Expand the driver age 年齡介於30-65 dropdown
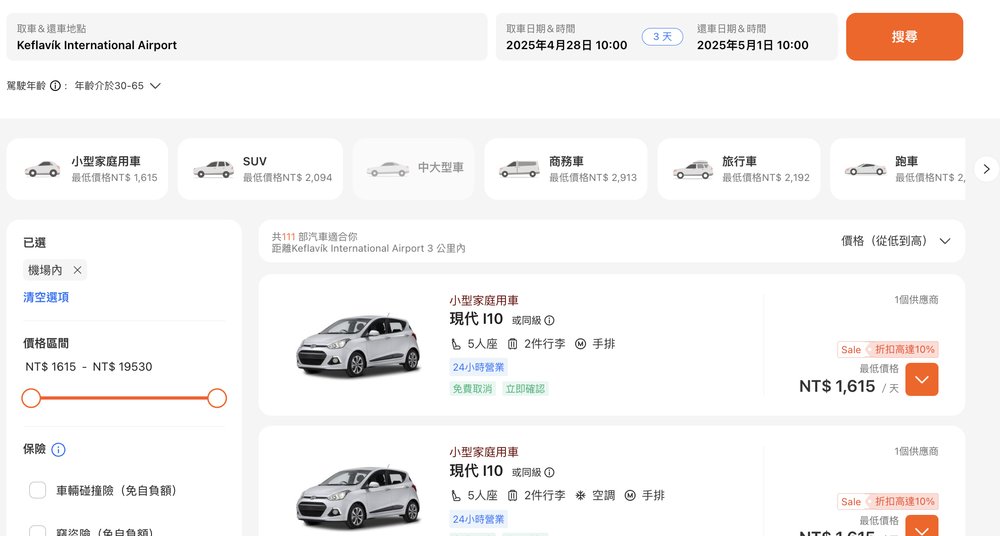 pos(155,86)
